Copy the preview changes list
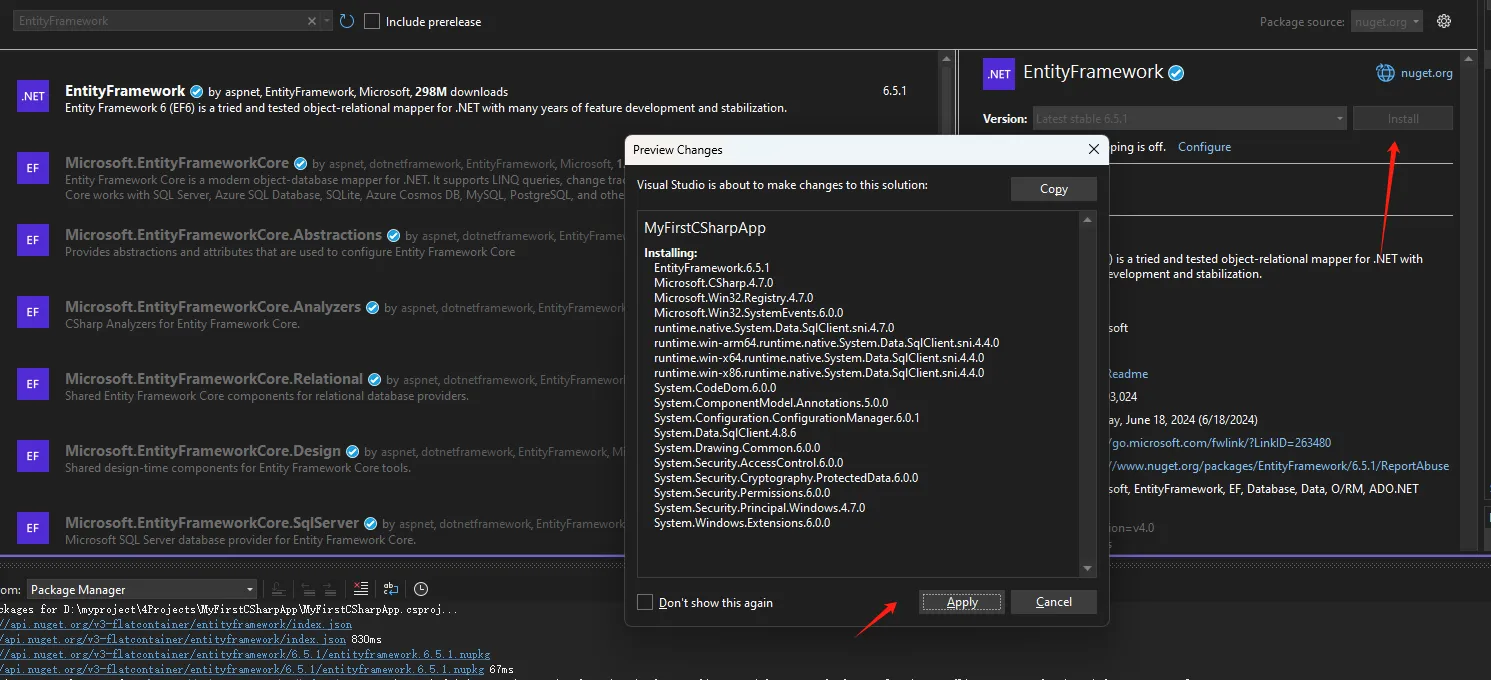1491x680 pixels. pos(1054,189)
